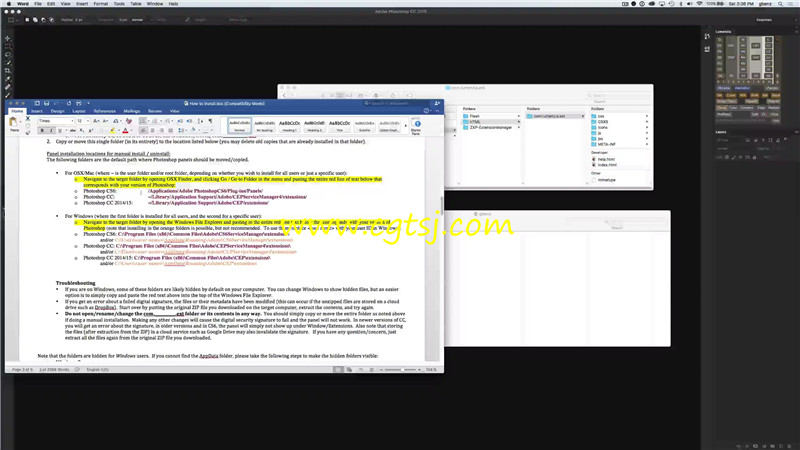Center align the paragraph in Word
Image resolution: width=800 pixels, height=450 pixels.
pos(152,131)
